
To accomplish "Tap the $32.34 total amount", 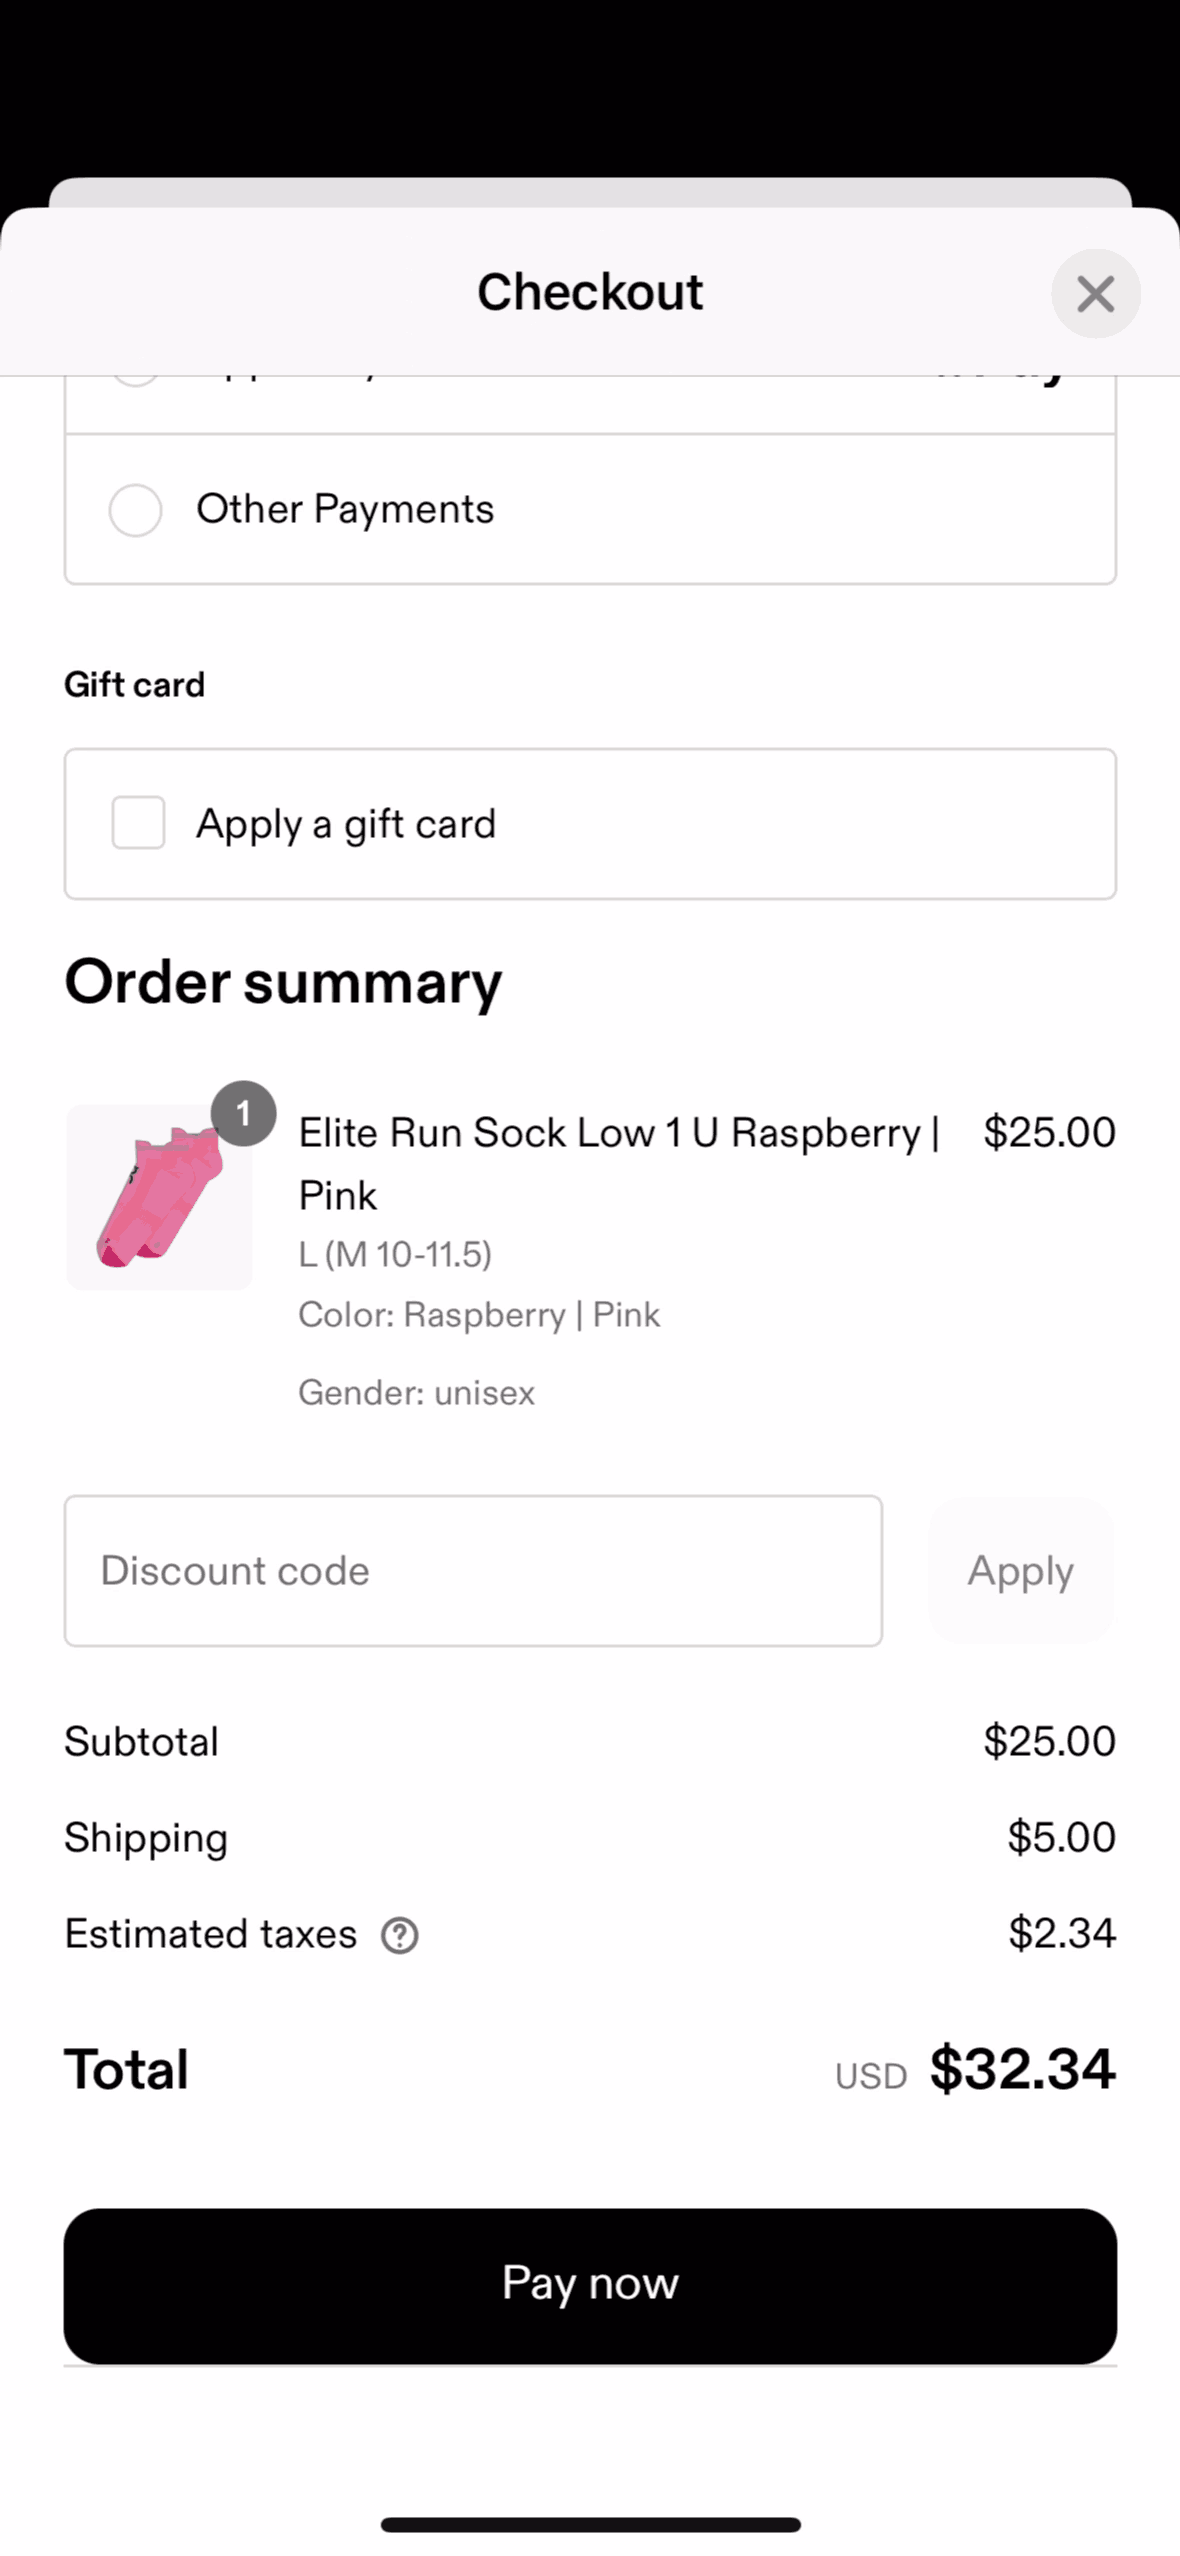I will [1022, 2068].
